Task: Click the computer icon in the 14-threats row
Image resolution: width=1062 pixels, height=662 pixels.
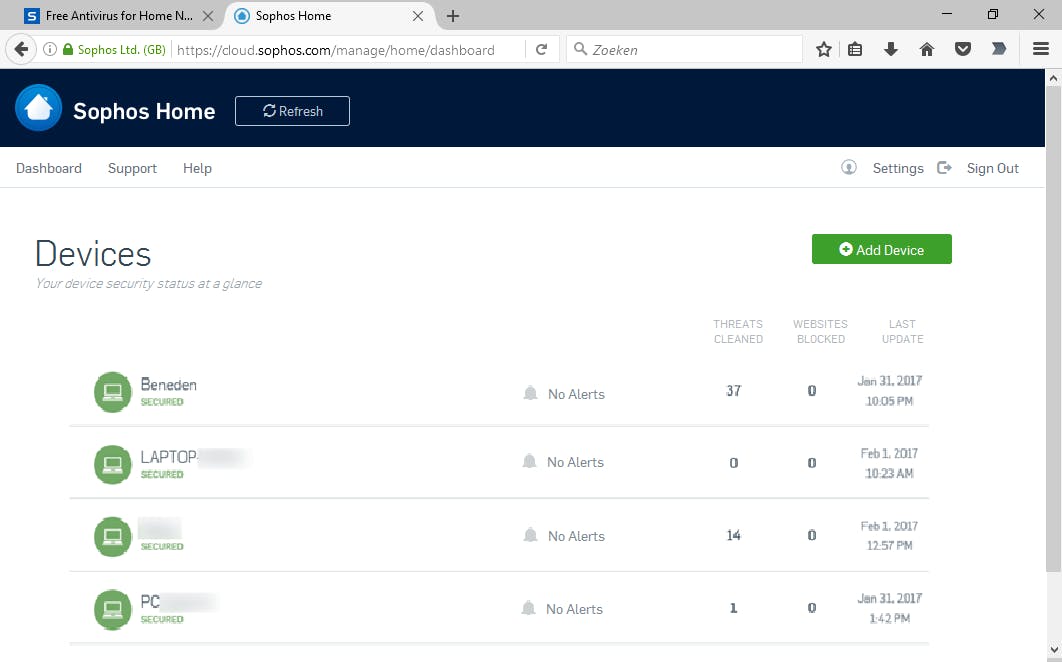Action: coord(112,537)
